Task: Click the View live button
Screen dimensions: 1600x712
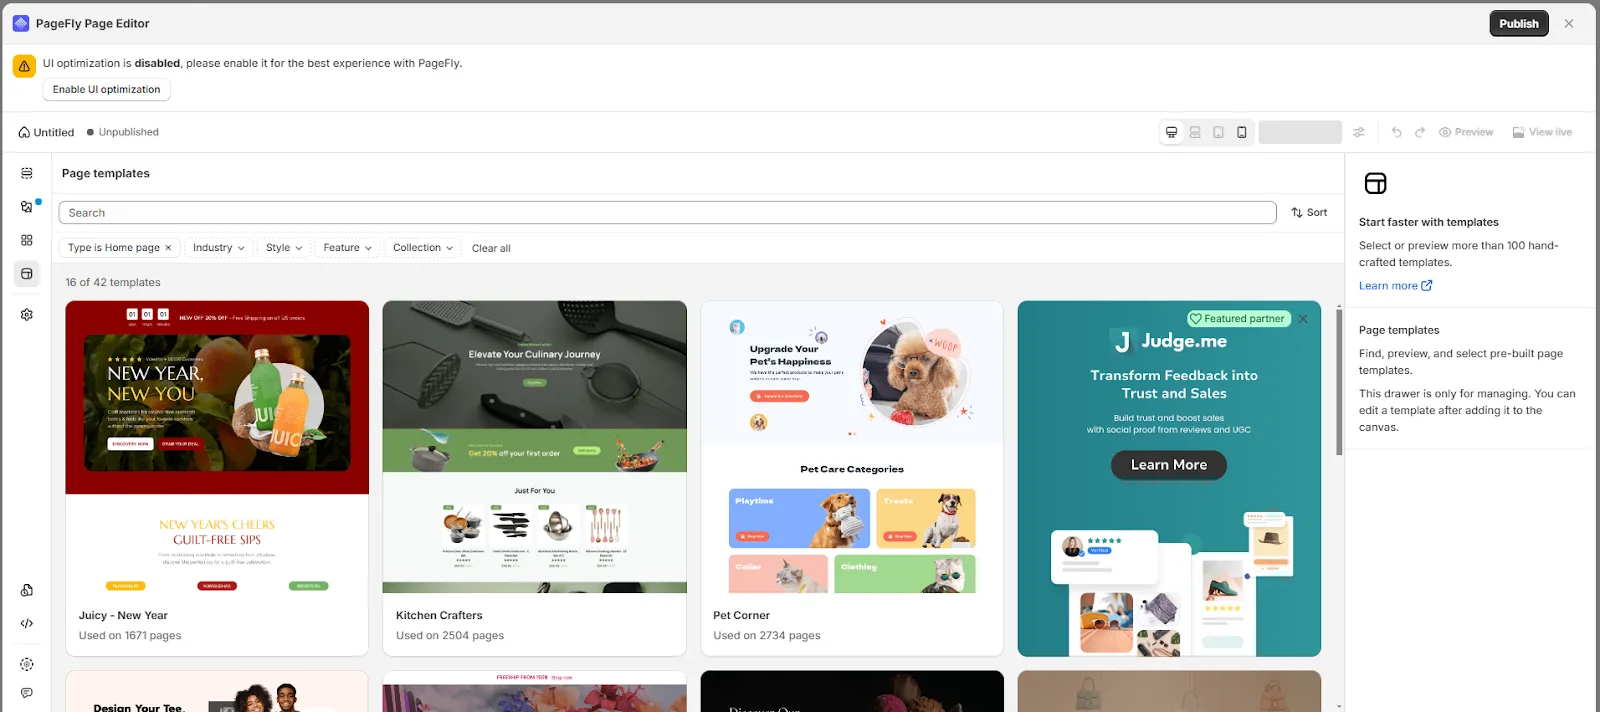Action: click(x=1542, y=132)
